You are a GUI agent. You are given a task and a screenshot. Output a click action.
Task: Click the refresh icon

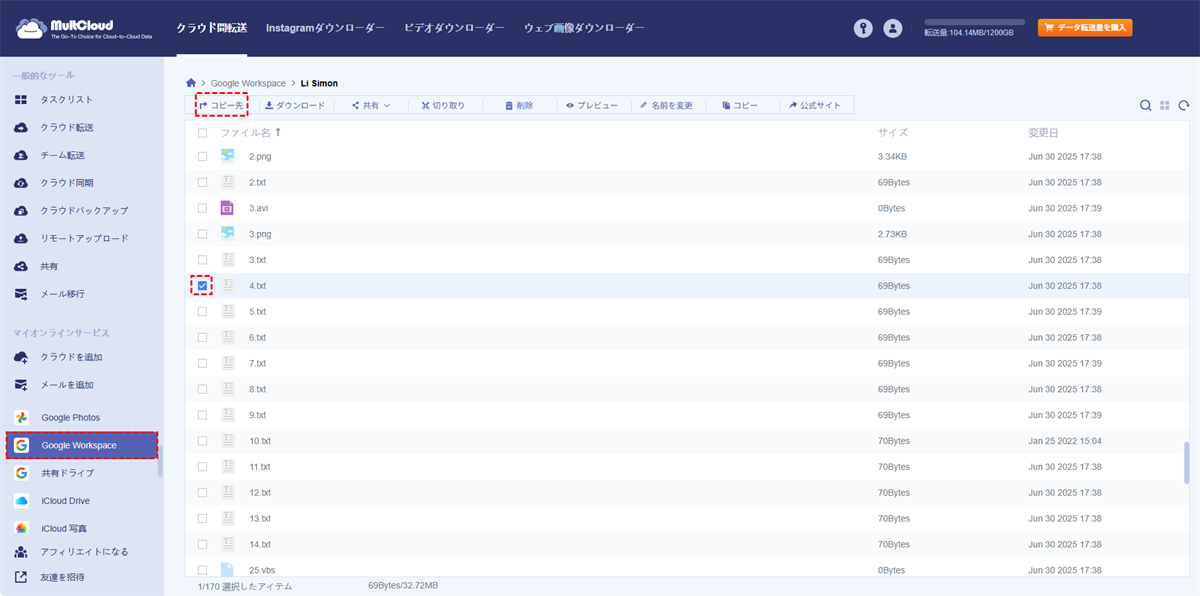coord(1184,105)
